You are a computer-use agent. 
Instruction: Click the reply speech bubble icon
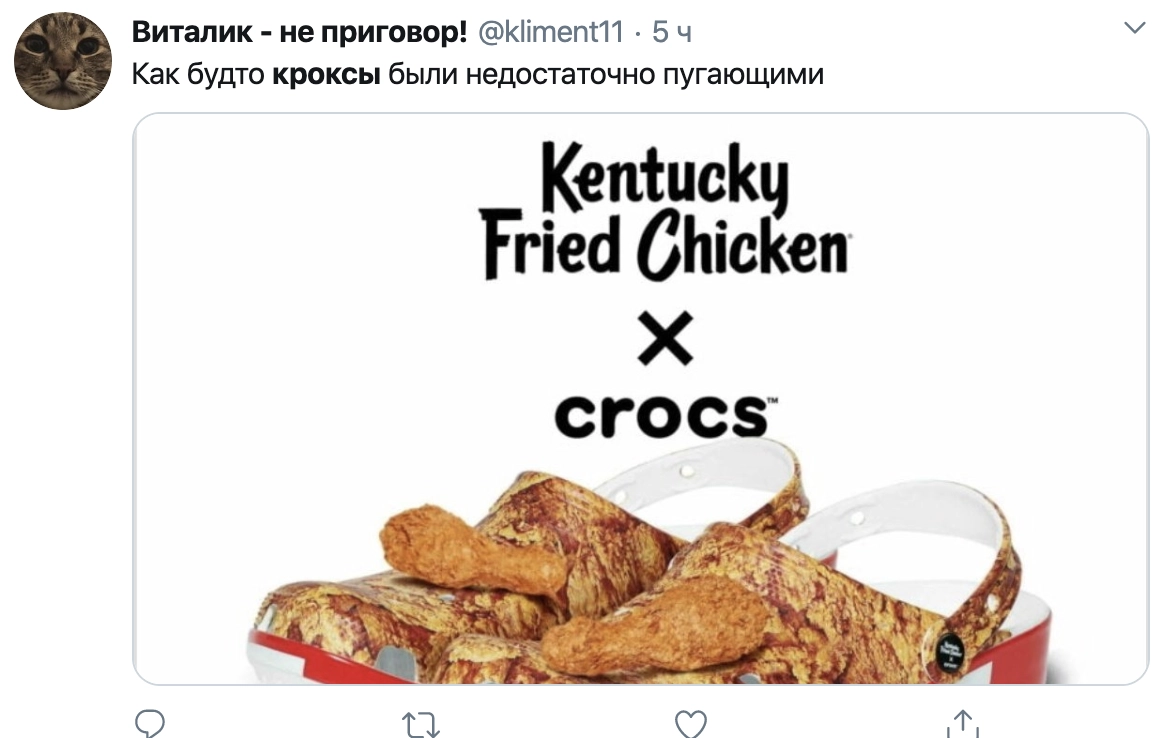tap(148, 724)
